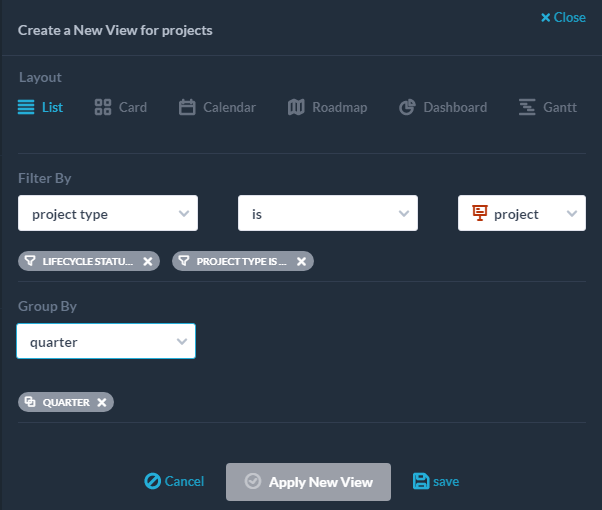
Task: Choose the Dashboard pie chart icon
Action: [407, 107]
